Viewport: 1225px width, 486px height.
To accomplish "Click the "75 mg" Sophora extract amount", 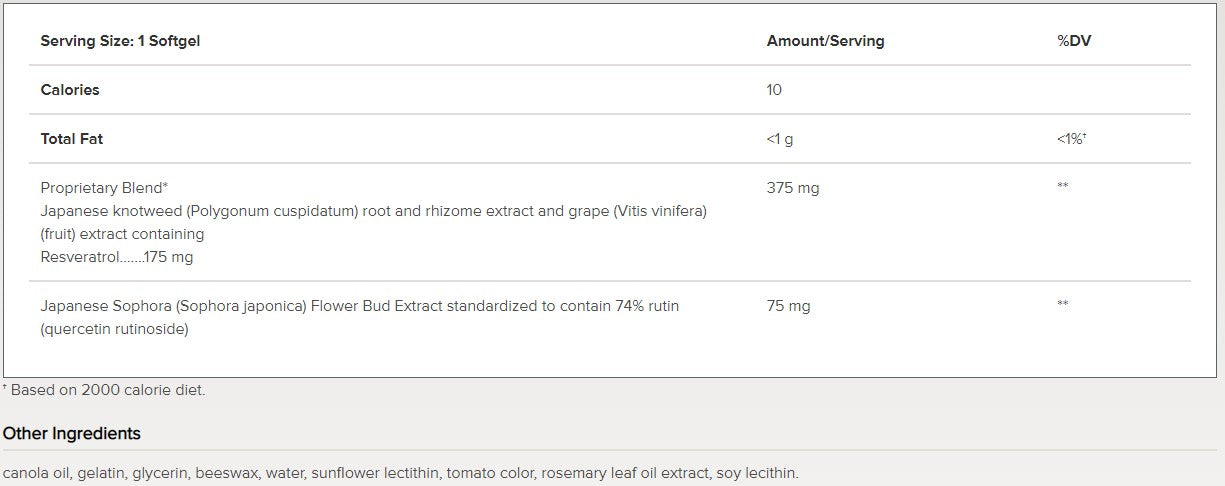I will [x=789, y=306].
